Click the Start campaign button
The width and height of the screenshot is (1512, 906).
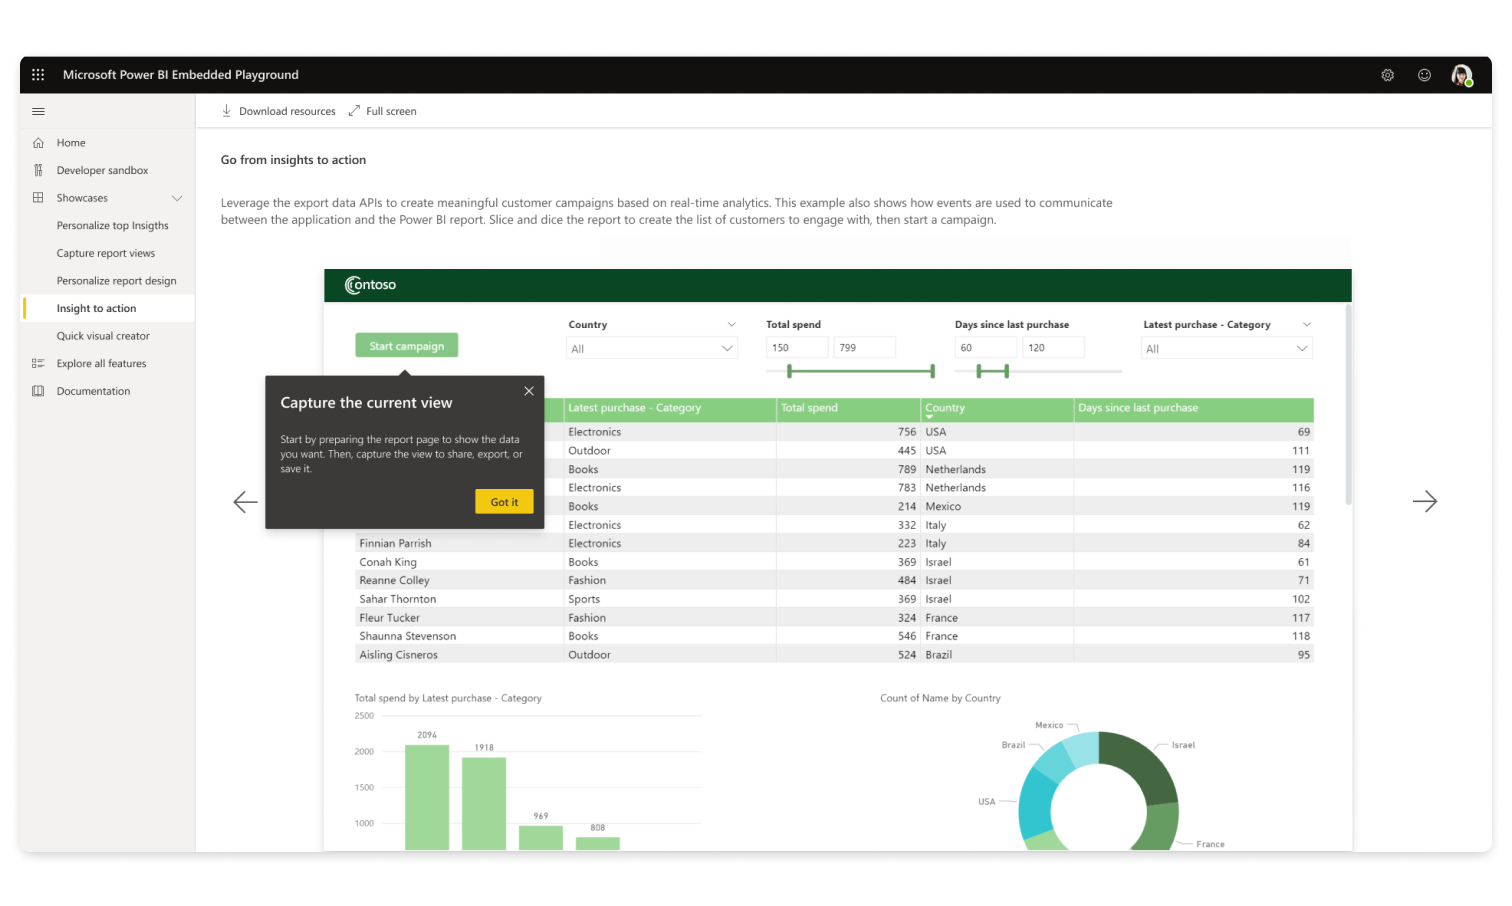407,346
